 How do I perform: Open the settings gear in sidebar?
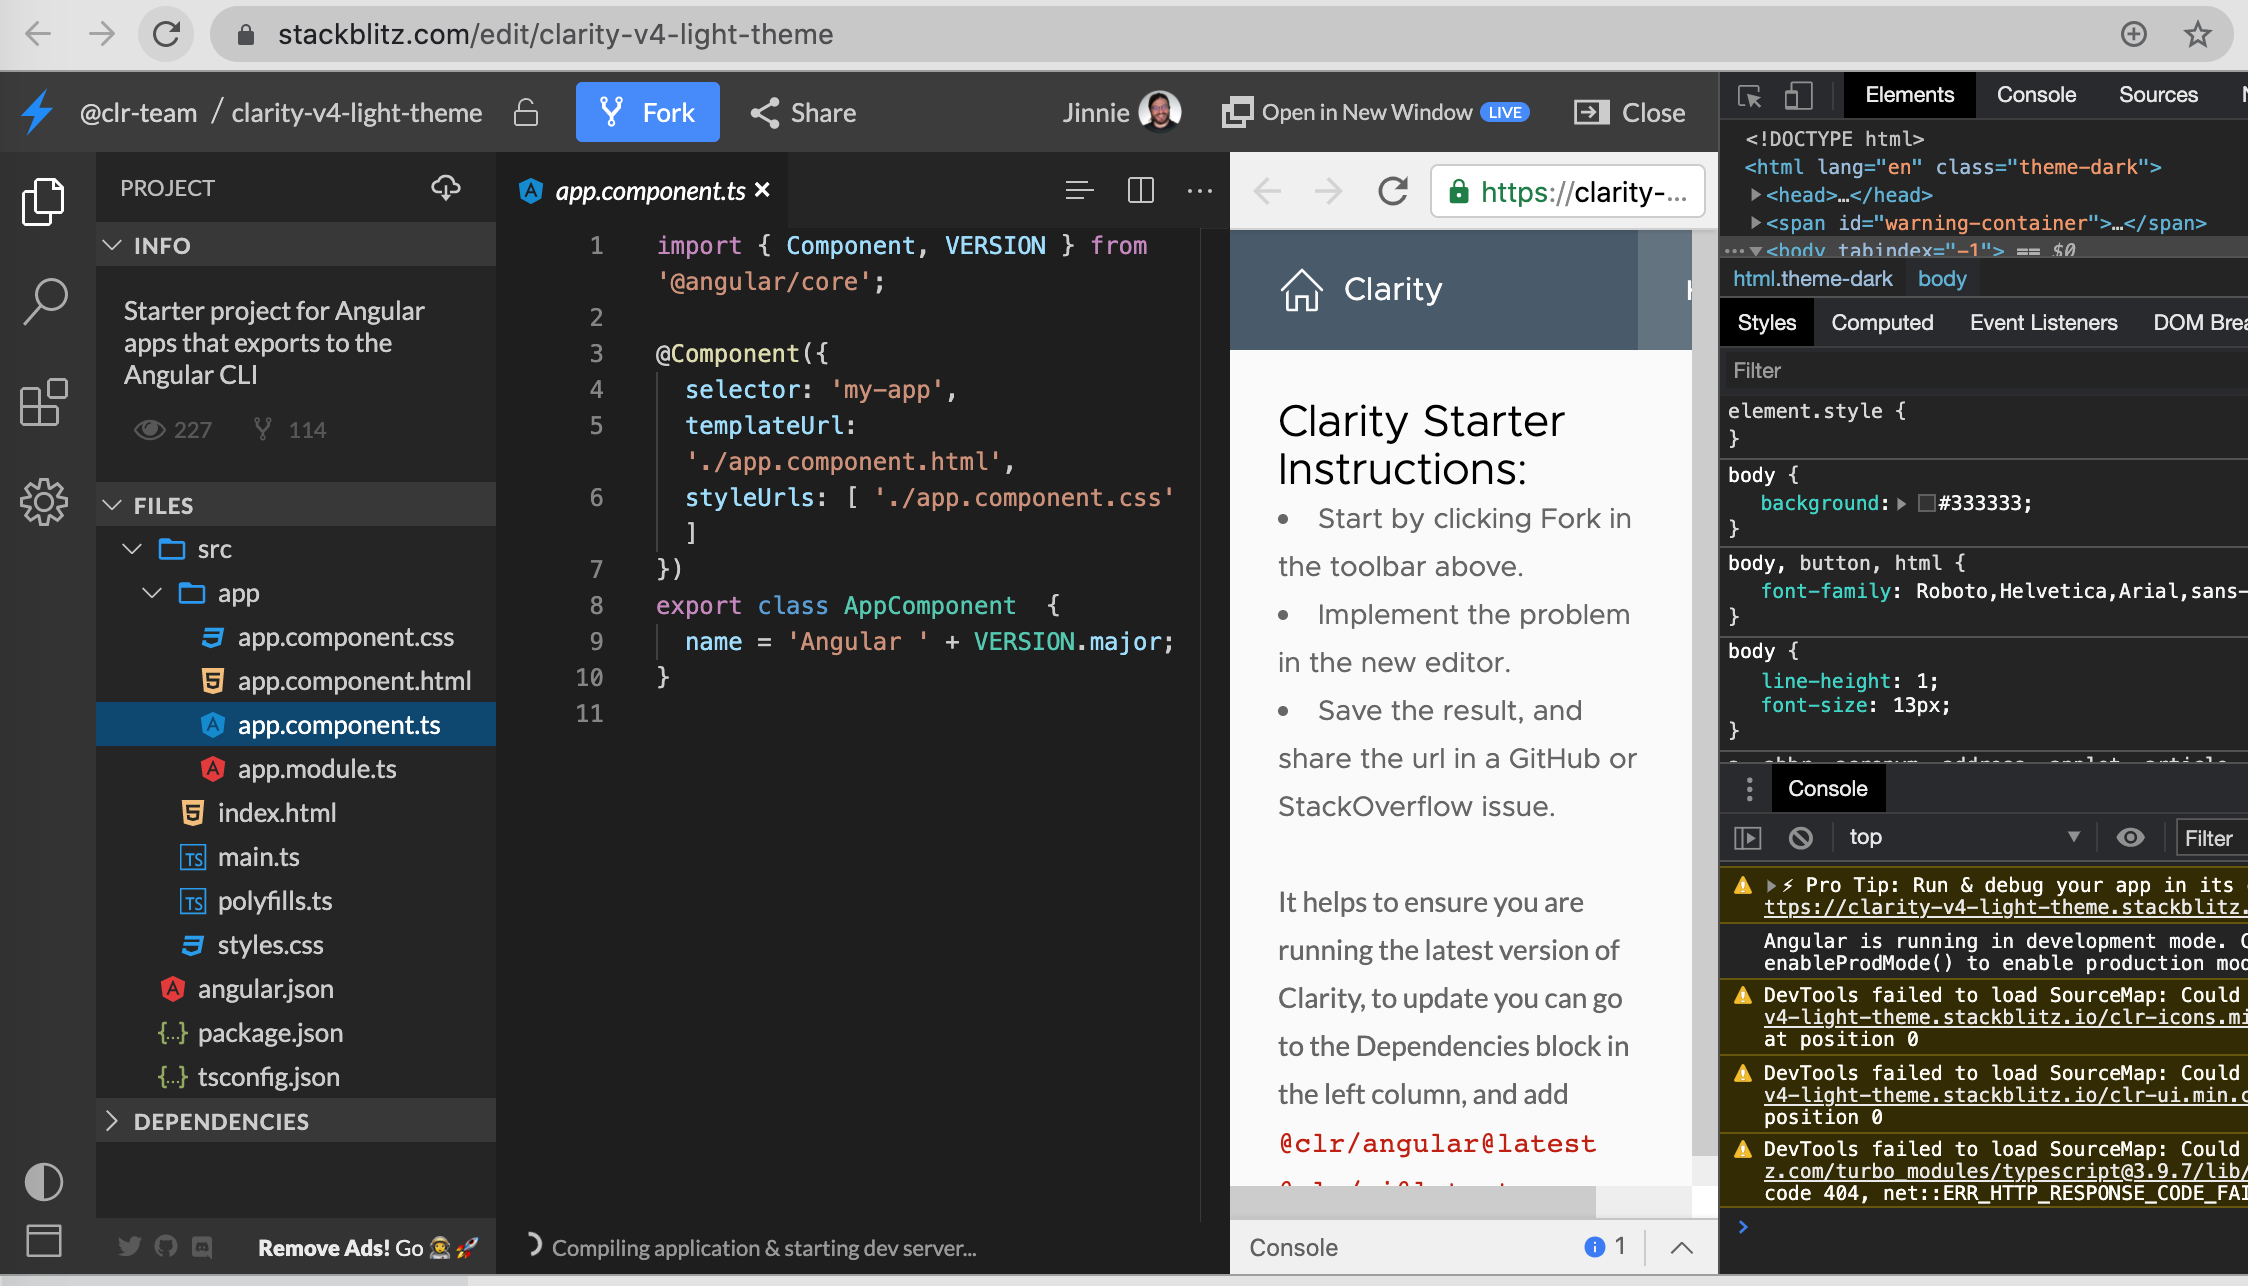(x=44, y=501)
